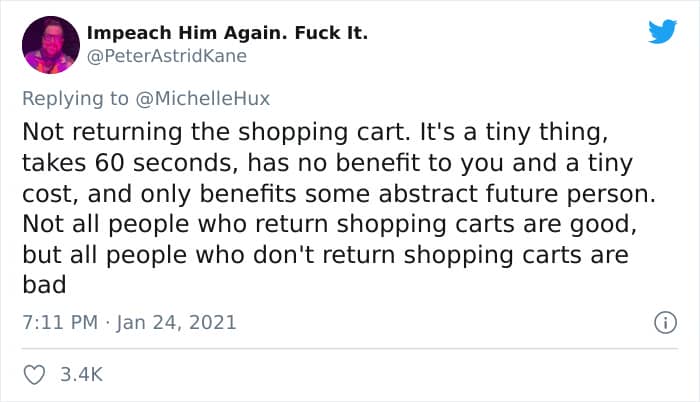Click the phrase "has no benefit to you"

pos(316,163)
